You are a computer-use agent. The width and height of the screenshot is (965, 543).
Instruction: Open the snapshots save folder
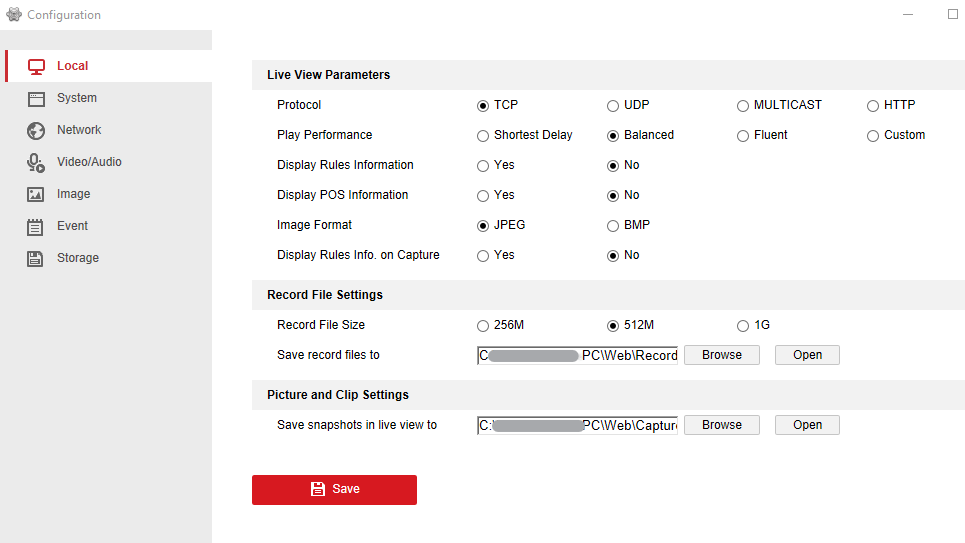point(807,425)
